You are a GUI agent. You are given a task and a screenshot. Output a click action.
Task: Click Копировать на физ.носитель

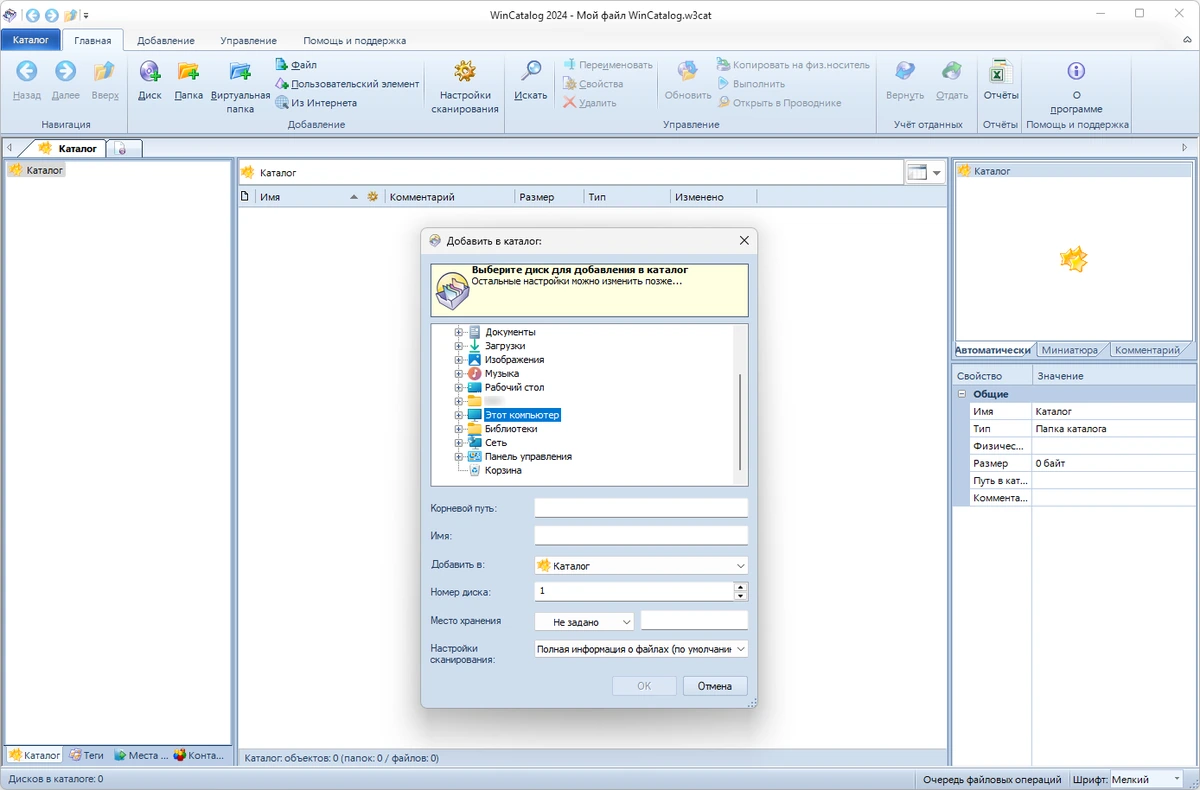[x=793, y=65]
